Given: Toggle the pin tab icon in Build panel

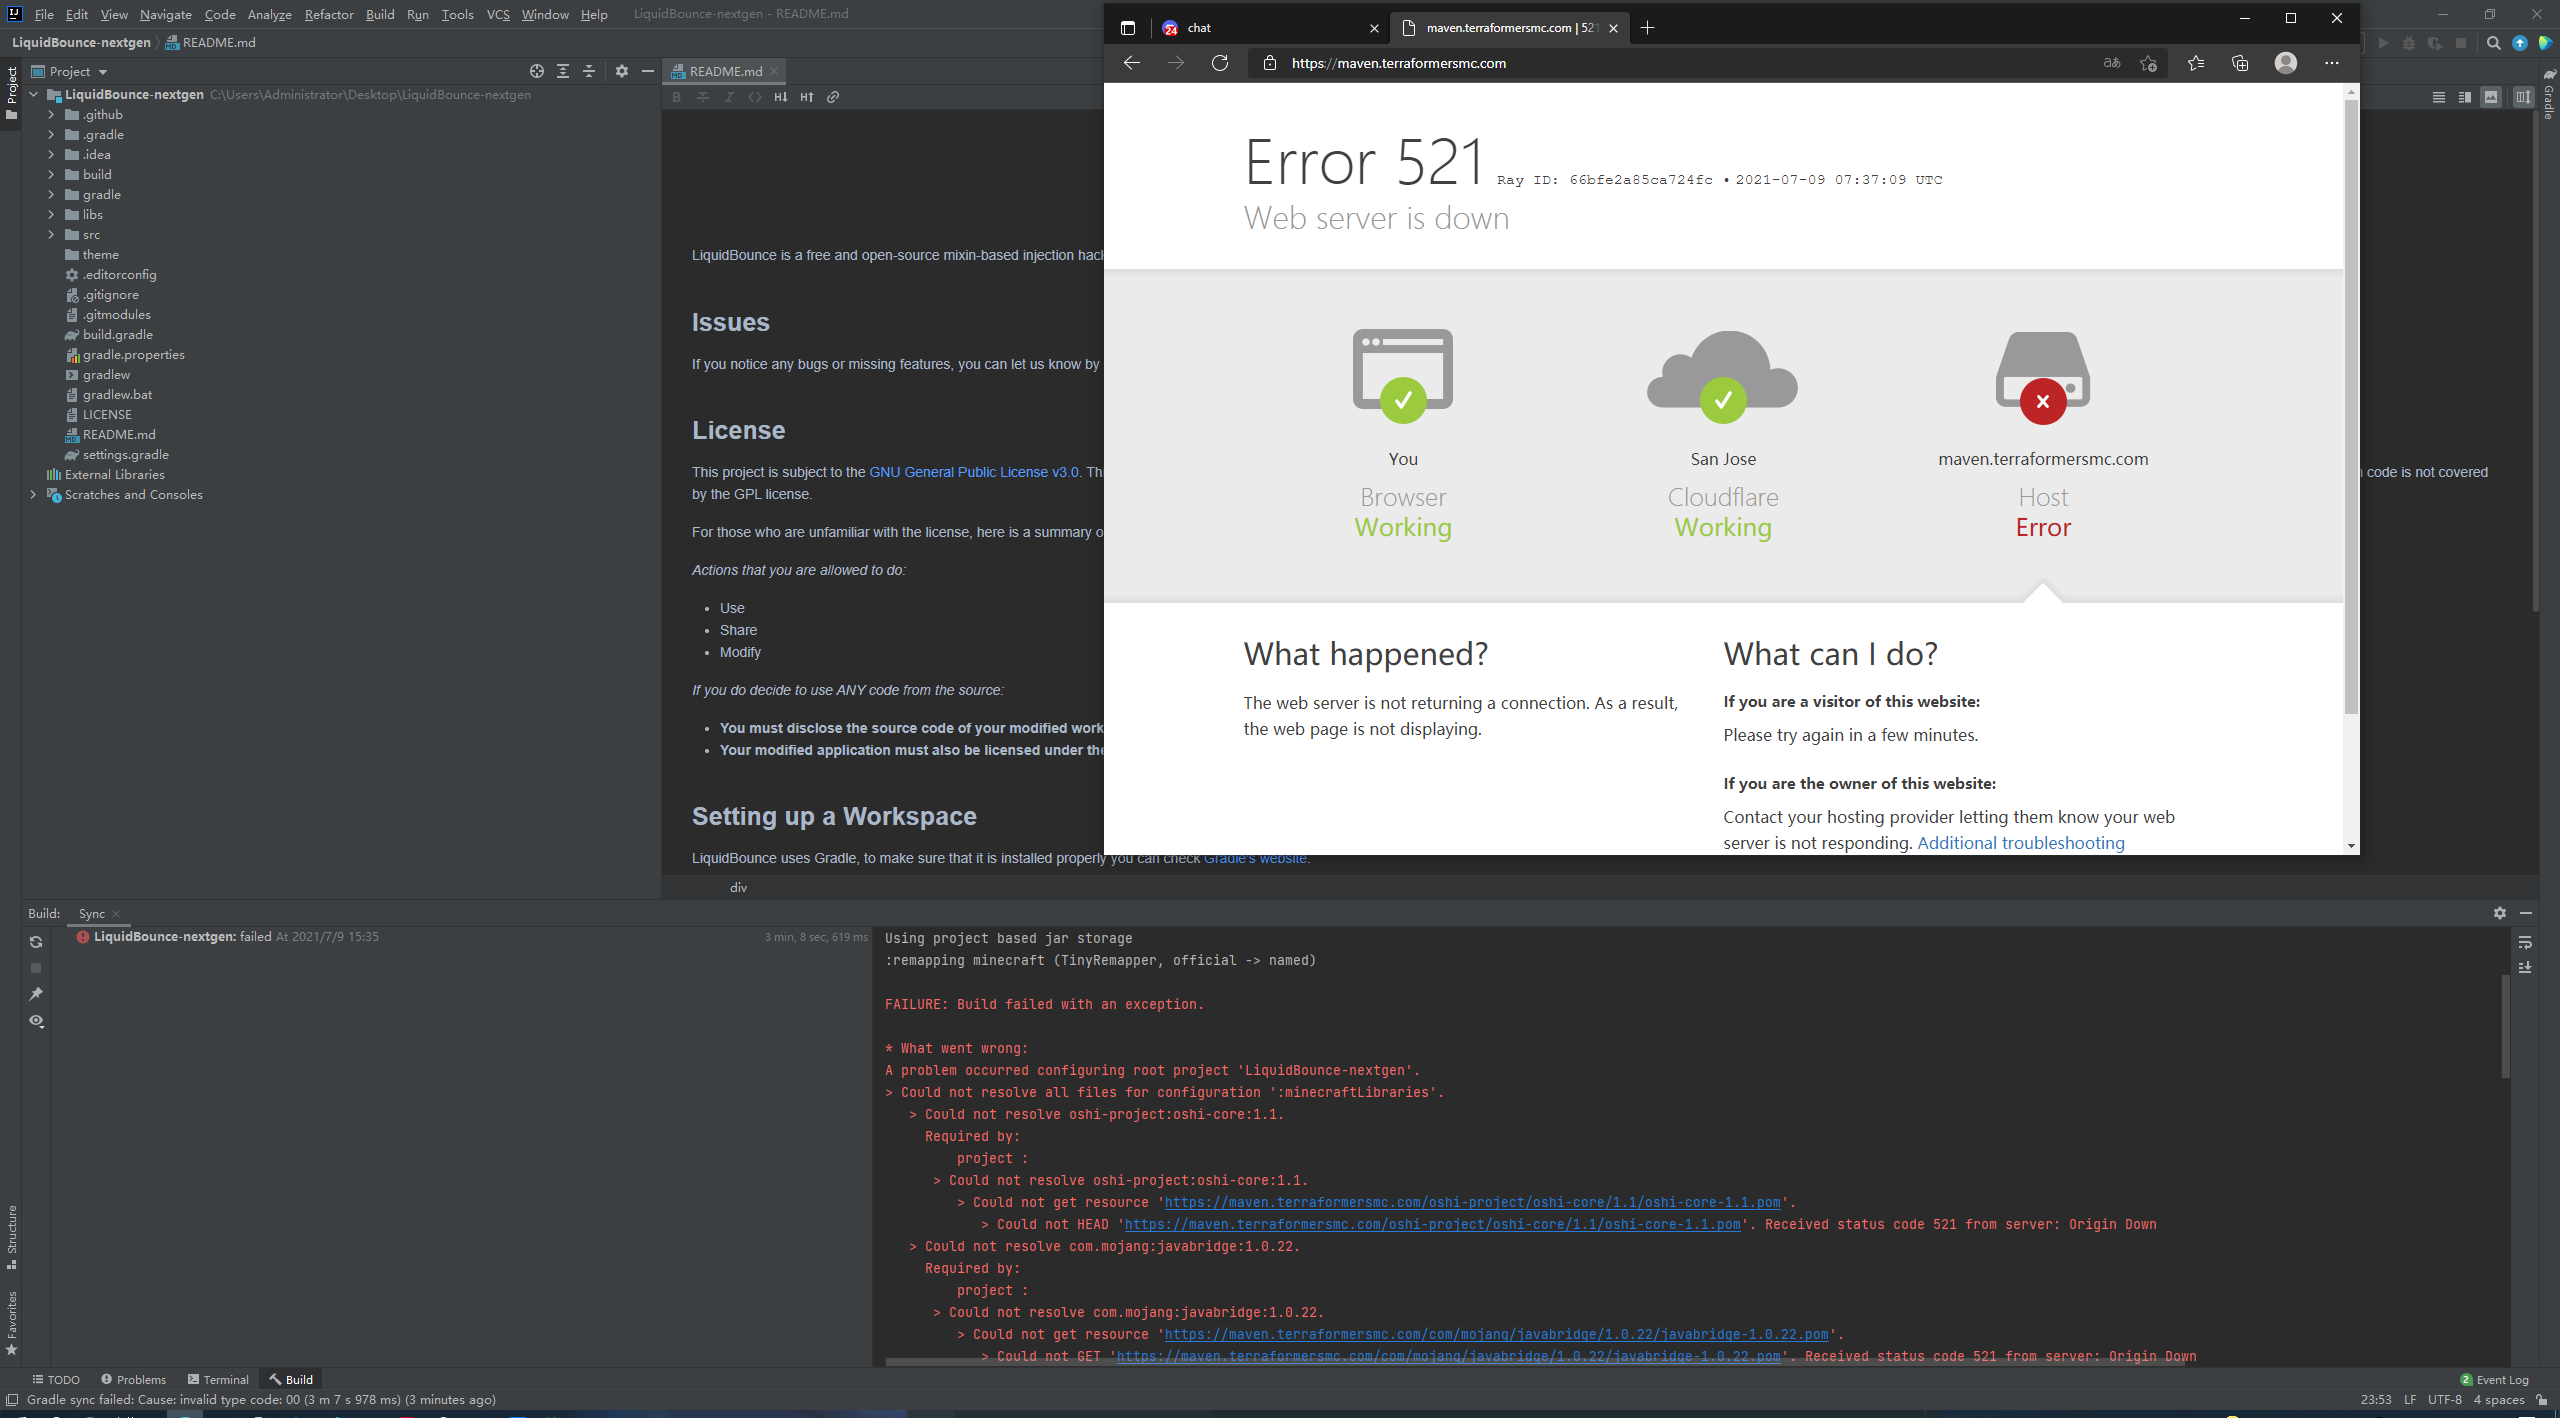Looking at the screenshot, I should (x=36, y=994).
